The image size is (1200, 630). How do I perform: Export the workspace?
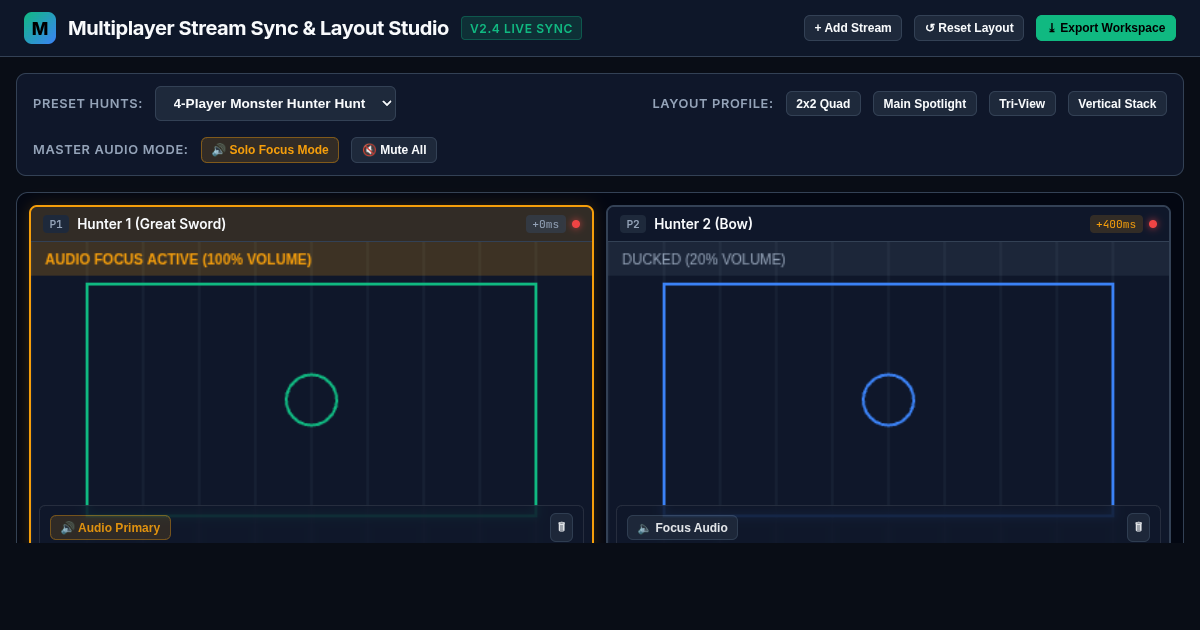tap(1106, 28)
